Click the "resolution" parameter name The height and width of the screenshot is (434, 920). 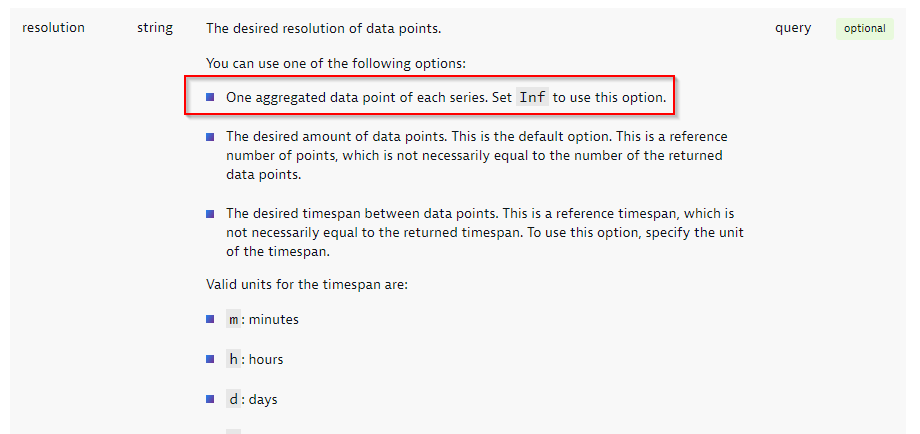point(53,28)
